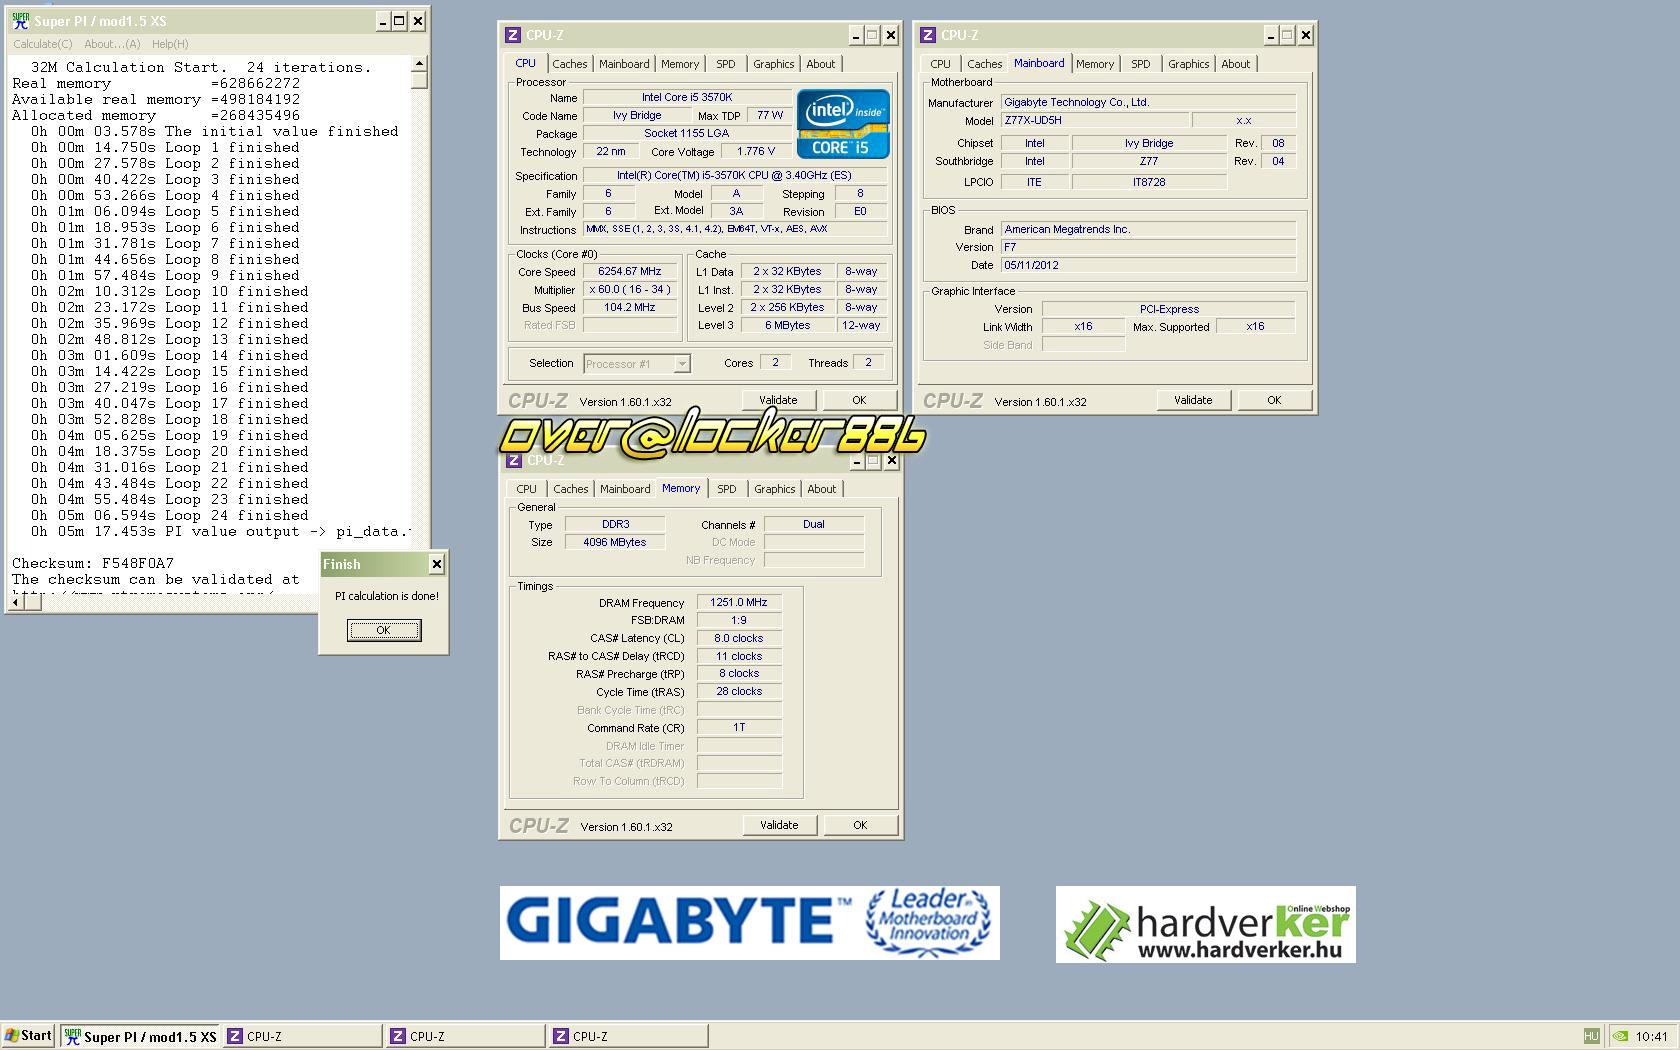Click Validate in the Mainboard CPU-Z window
Image resolution: width=1680 pixels, height=1050 pixels.
tap(1193, 400)
